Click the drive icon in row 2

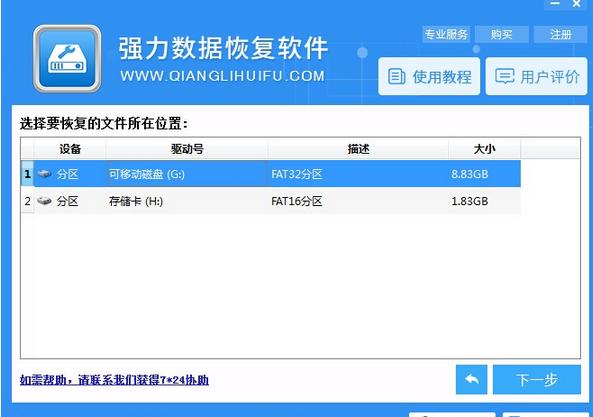click(45, 201)
